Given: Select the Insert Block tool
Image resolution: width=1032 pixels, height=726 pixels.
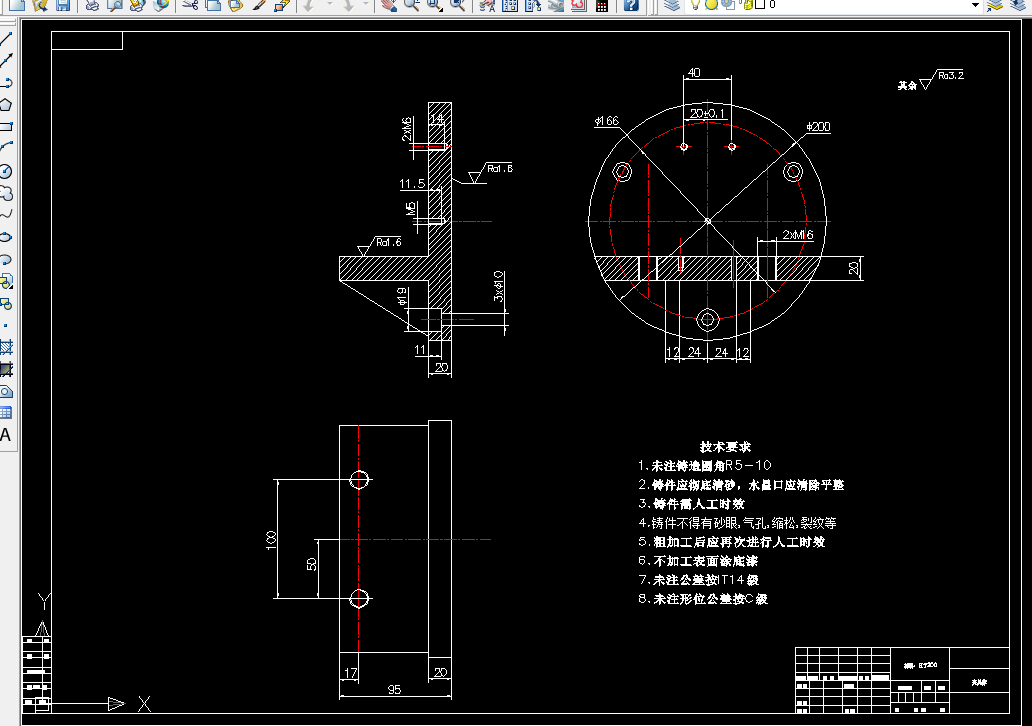Looking at the screenshot, I should click(6, 282).
